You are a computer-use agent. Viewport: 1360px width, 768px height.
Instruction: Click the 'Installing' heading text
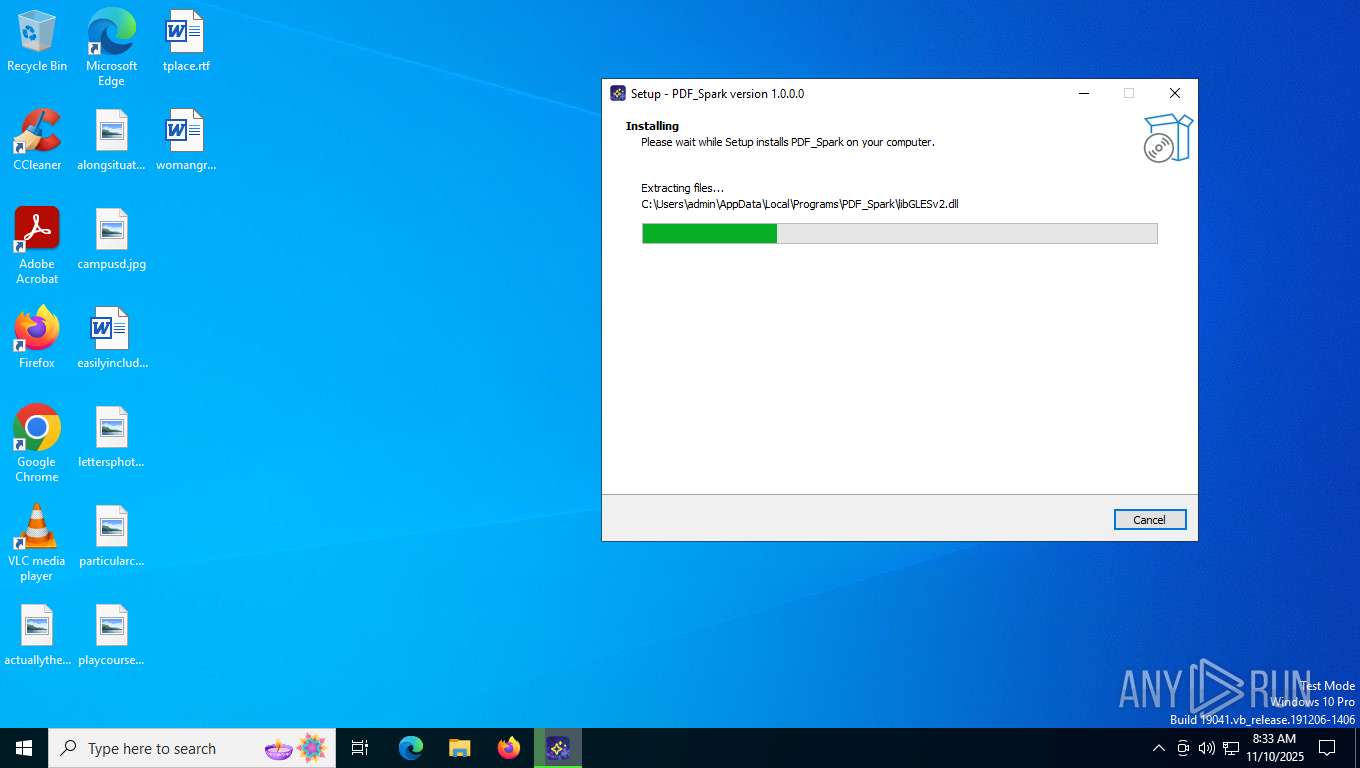point(652,126)
